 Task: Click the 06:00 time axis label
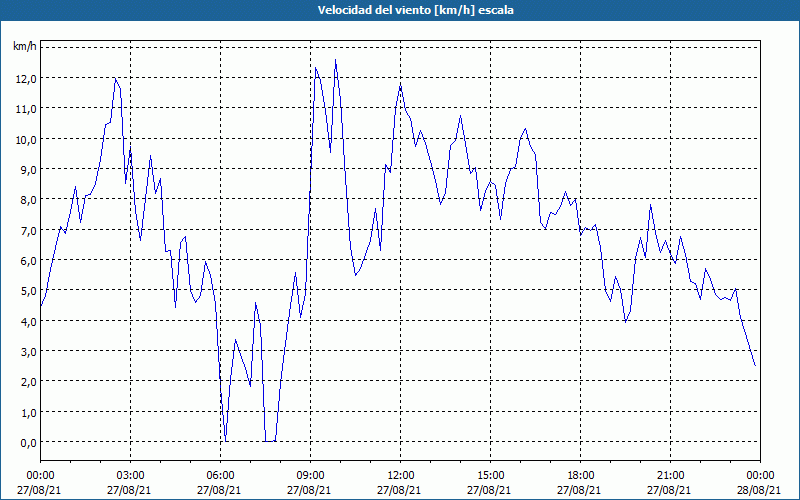(220, 476)
